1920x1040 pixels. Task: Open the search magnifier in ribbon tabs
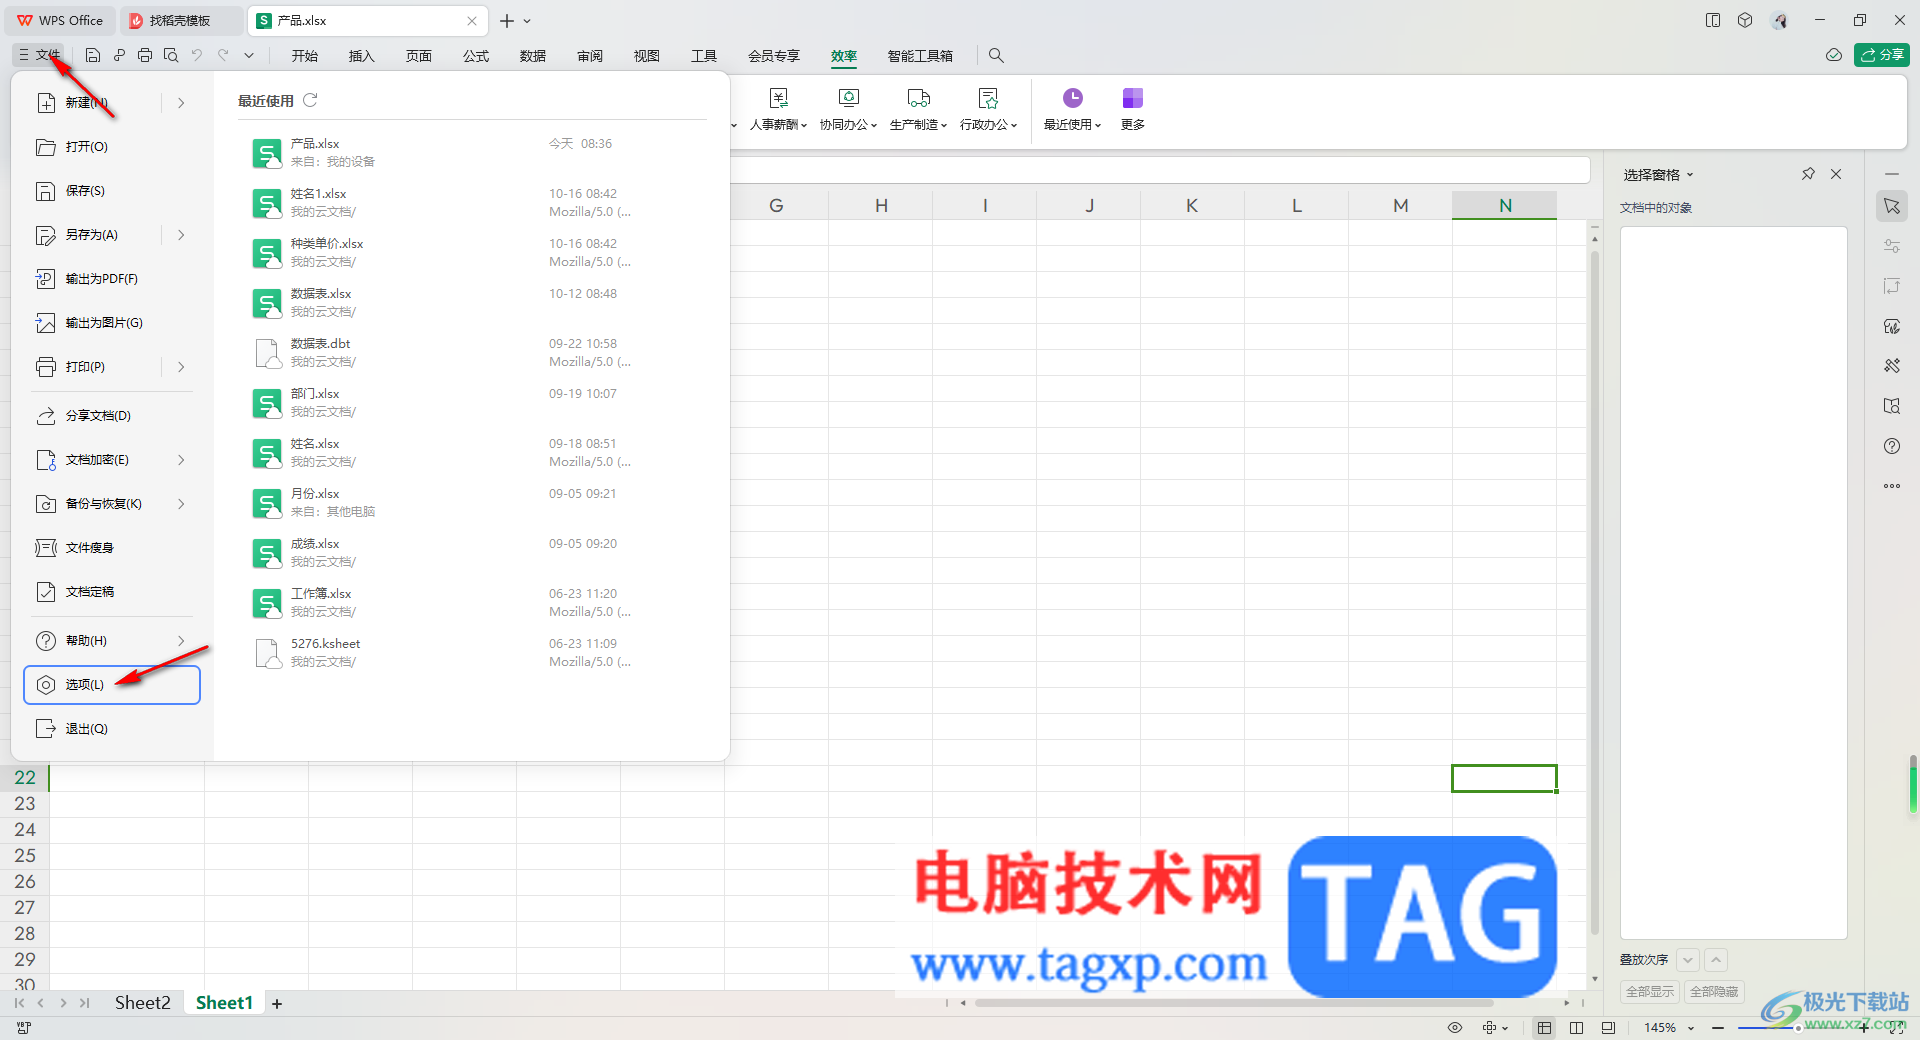tap(996, 56)
